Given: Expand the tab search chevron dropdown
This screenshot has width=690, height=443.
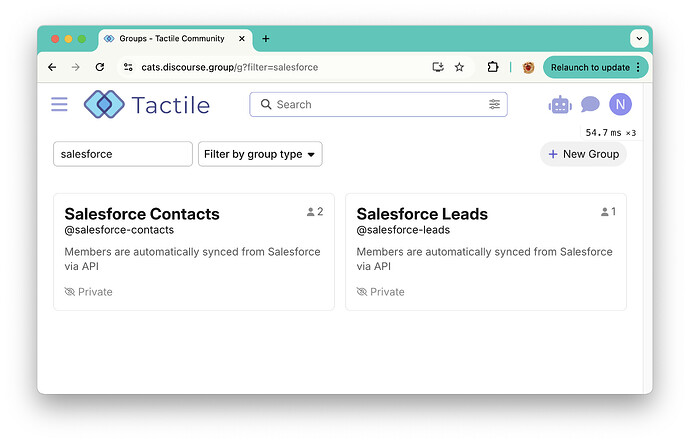Looking at the screenshot, I should 639,39.
